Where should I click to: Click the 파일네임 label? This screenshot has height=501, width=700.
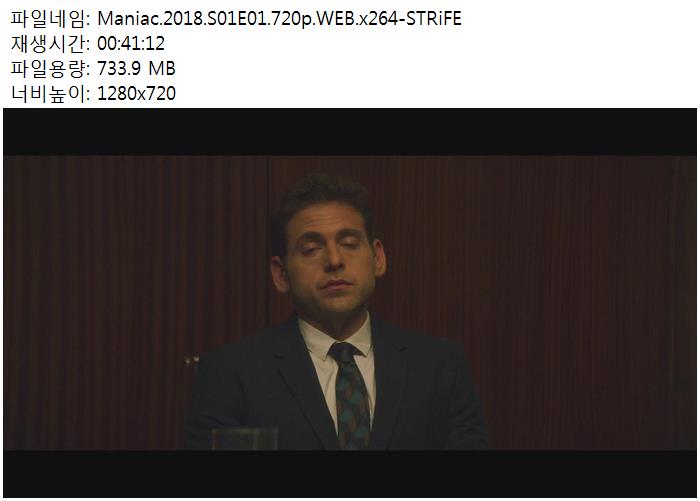[50, 19]
